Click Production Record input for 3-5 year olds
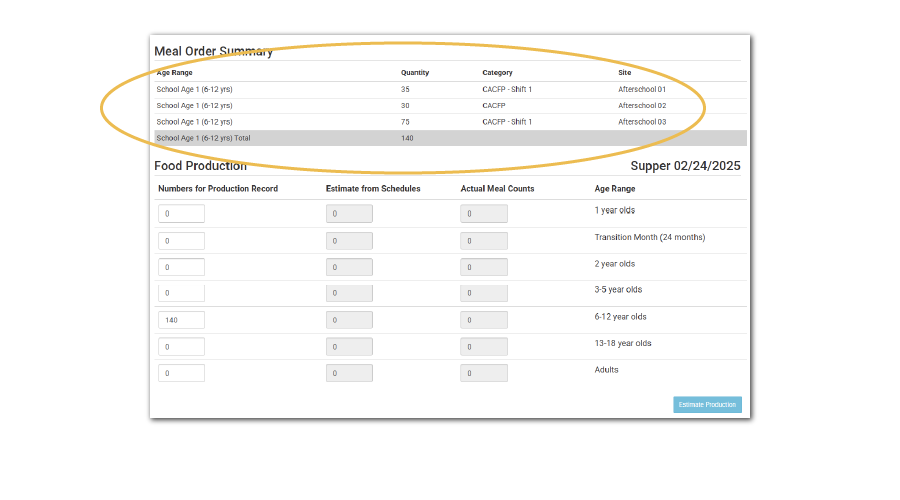This screenshot has width=900, height=500. 181,293
